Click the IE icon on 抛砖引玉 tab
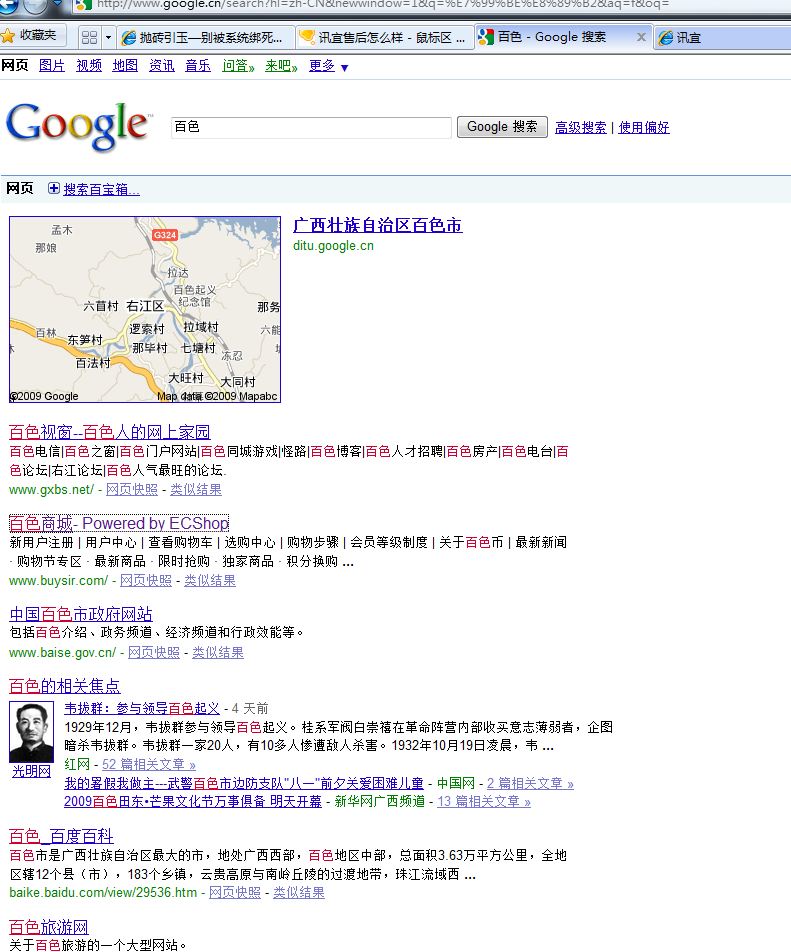The width and height of the screenshot is (791, 952). [129, 38]
